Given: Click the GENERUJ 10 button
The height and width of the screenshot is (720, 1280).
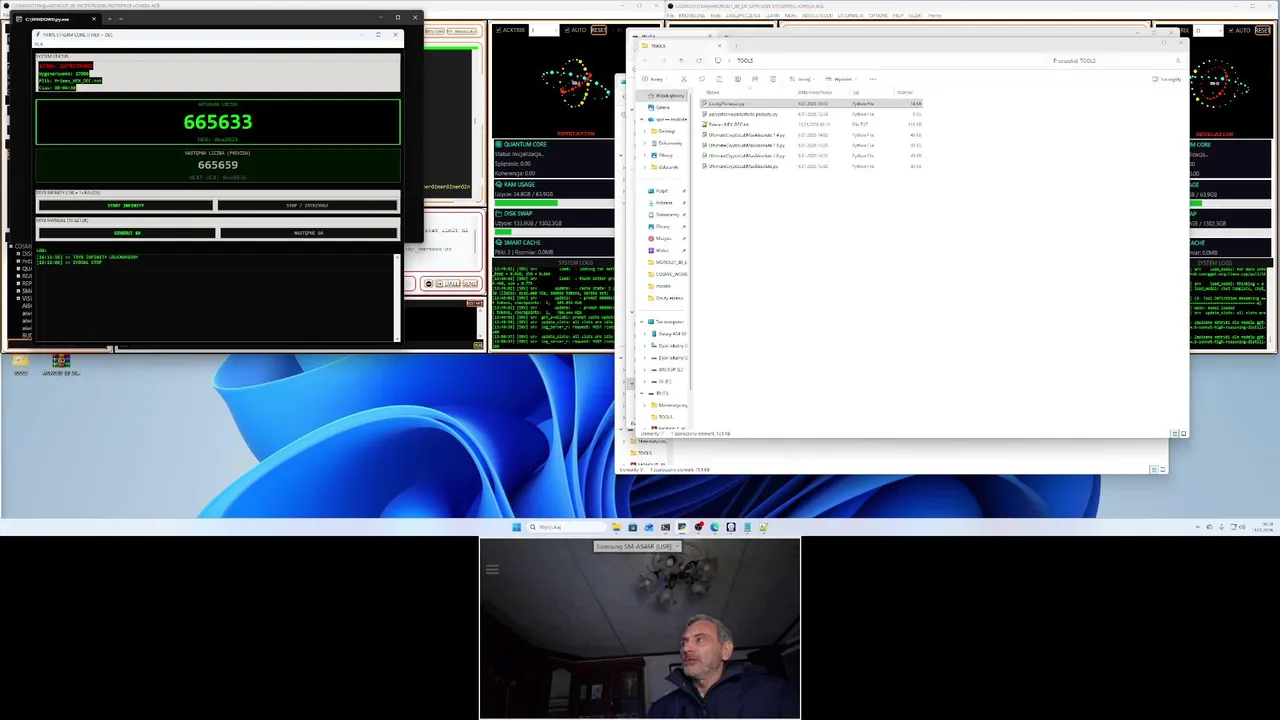Looking at the screenshot, I should click(x=127, y=233).
